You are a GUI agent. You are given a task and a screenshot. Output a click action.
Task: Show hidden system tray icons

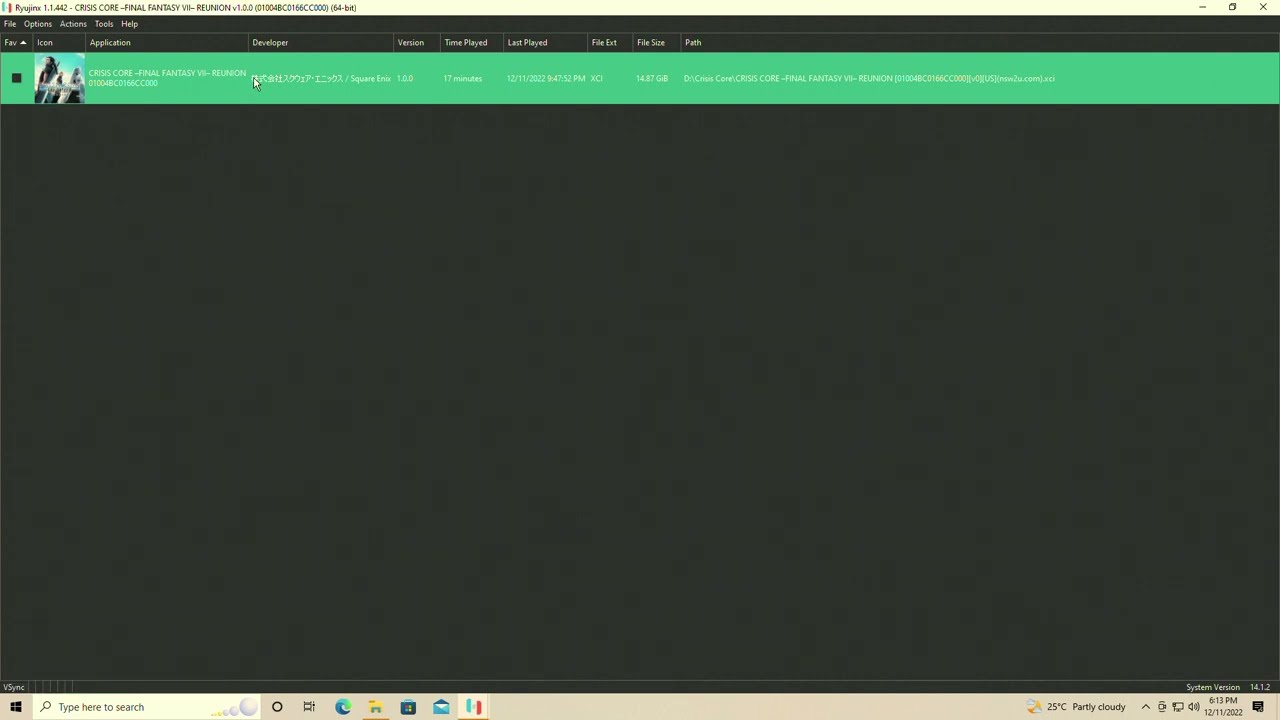(1146, 707)
